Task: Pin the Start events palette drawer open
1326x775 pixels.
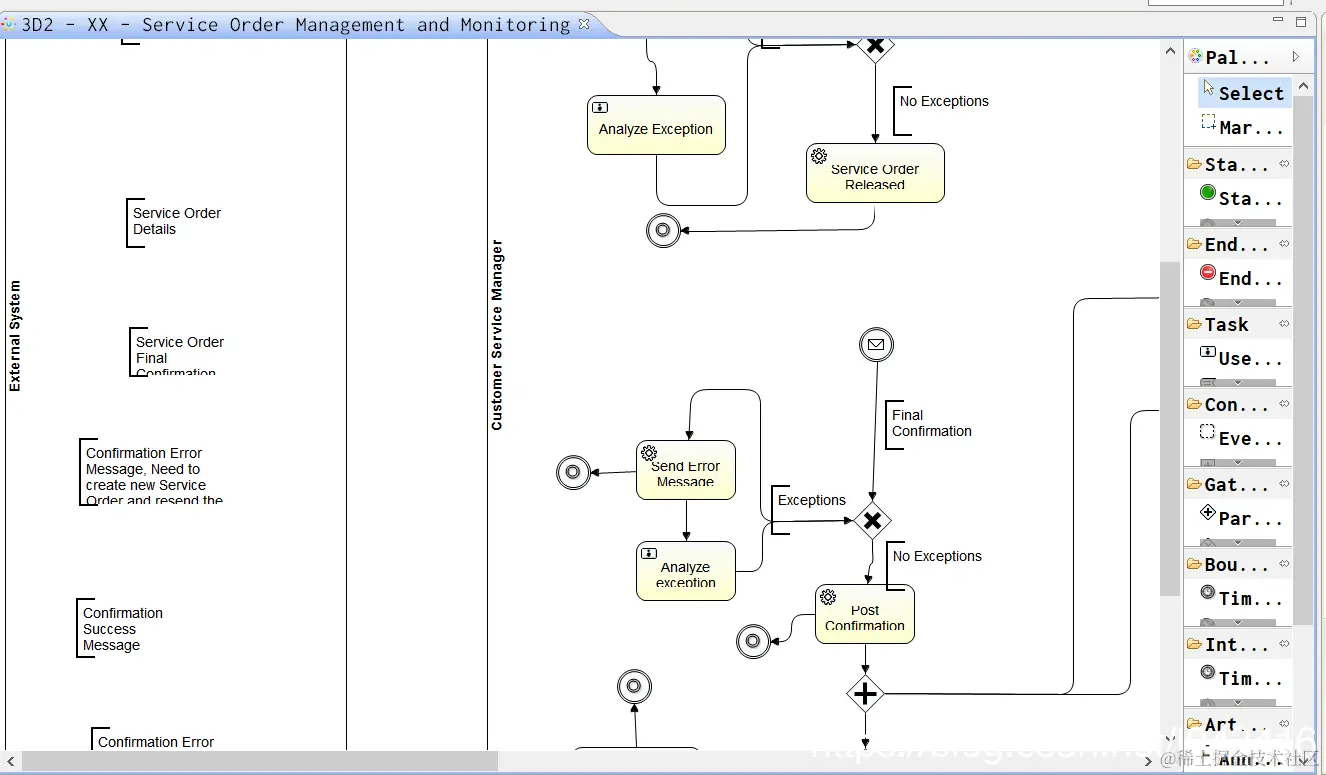Action: tap(1284, 164)
